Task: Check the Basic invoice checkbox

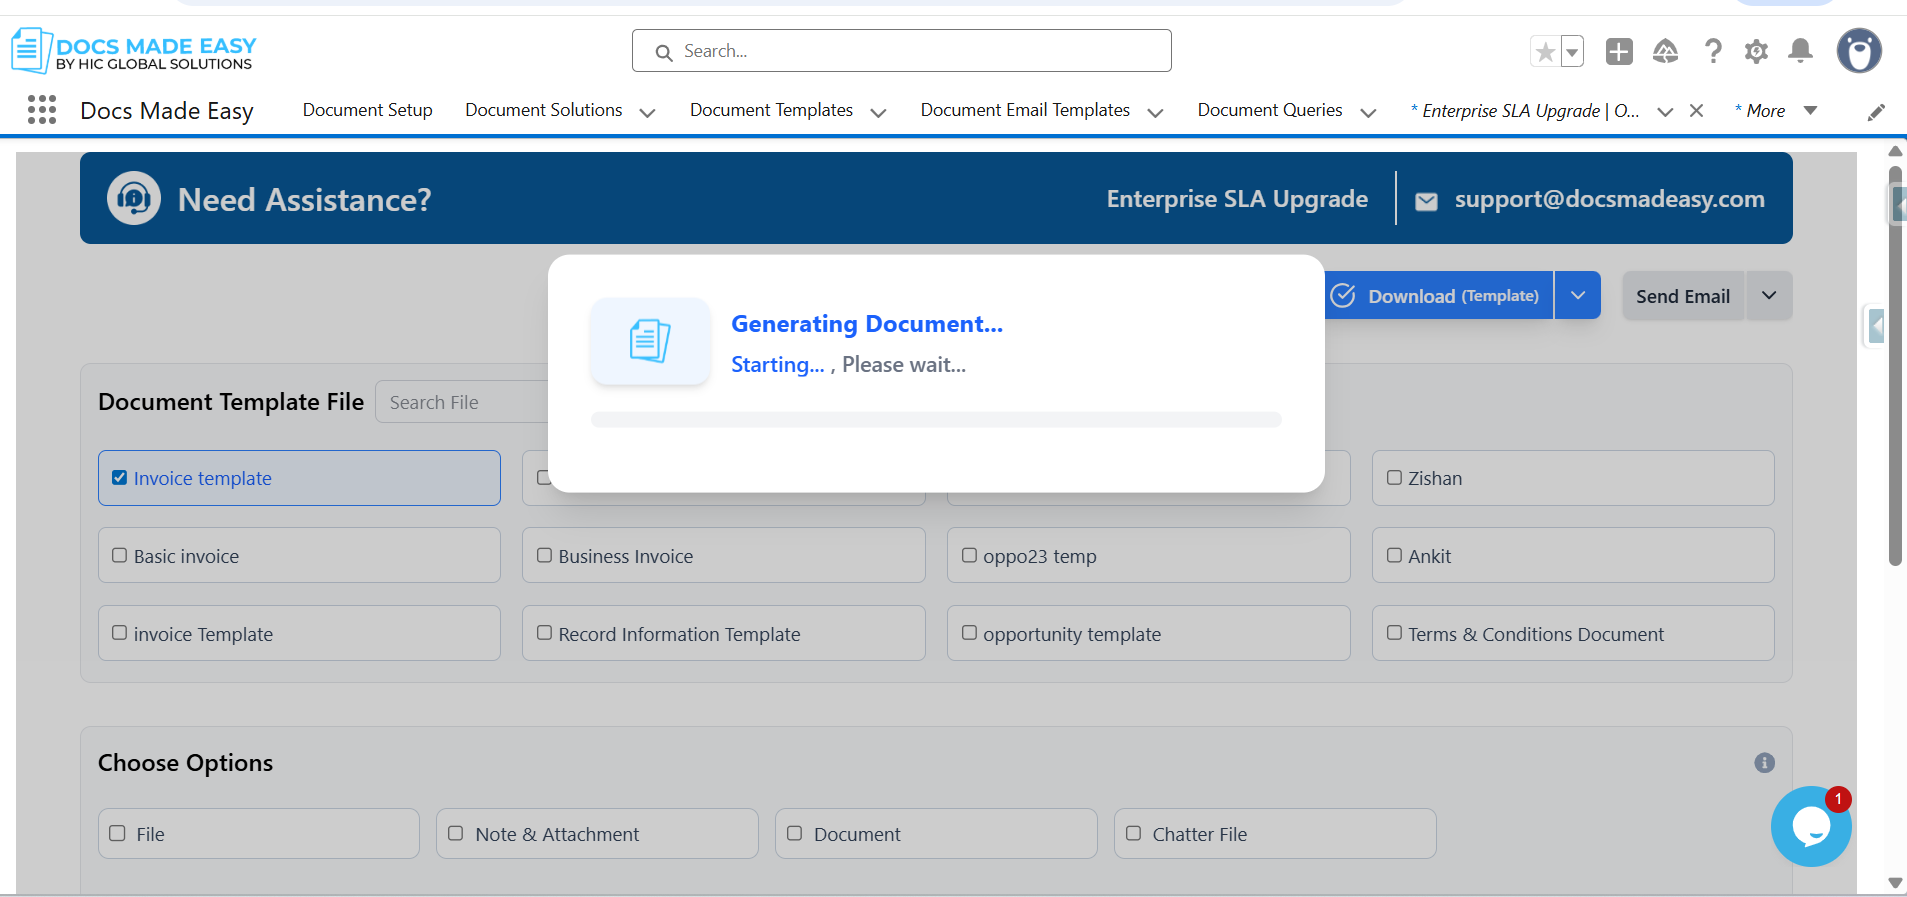Action: [x=120, y=555]
